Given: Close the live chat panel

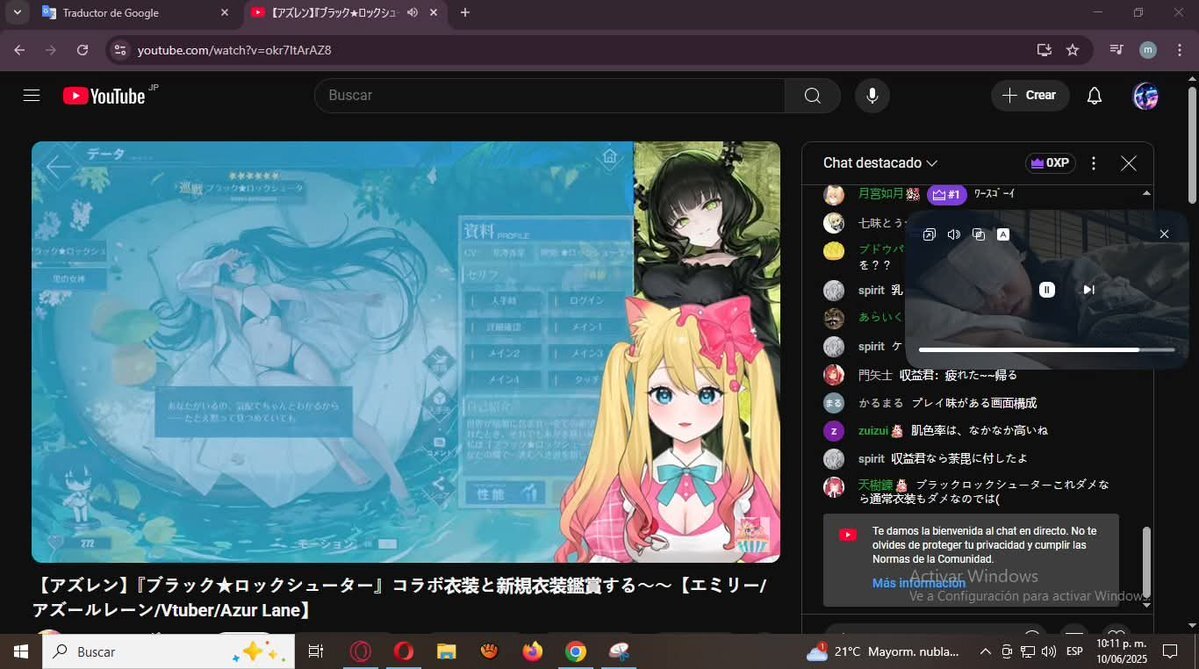Looking at the screenshot, I should (1129, 163).
